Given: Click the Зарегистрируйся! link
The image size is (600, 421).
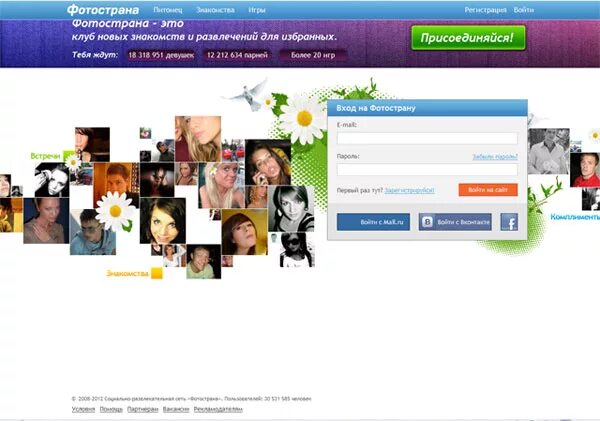Looking at the screenshot, I should coord(409,190).
